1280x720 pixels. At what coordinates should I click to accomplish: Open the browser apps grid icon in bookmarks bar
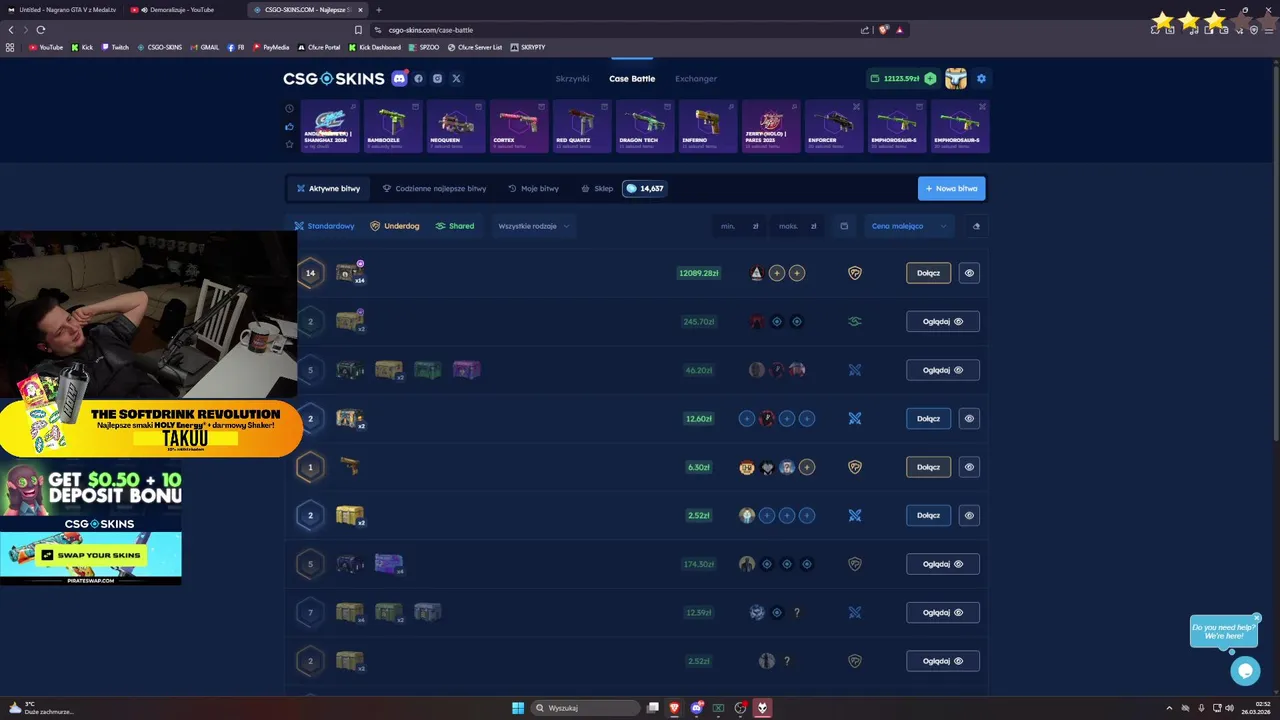tap(10, 47)
